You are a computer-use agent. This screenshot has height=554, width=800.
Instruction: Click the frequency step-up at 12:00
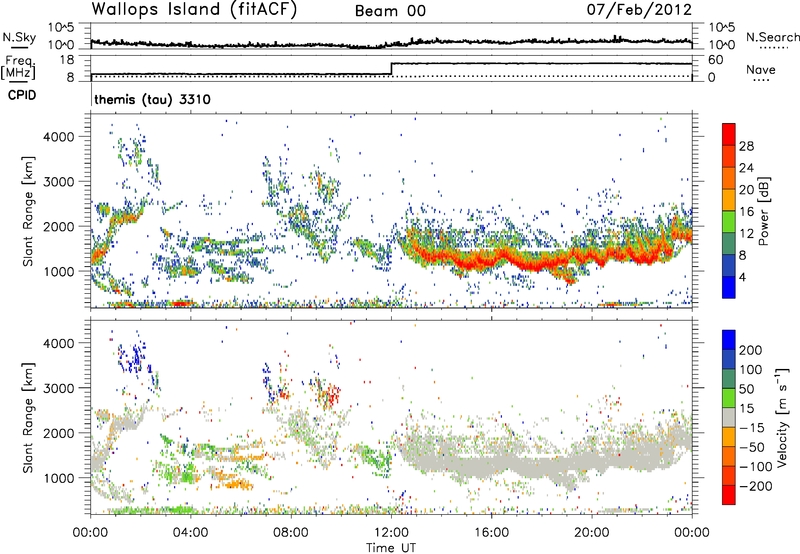(391, 69)
